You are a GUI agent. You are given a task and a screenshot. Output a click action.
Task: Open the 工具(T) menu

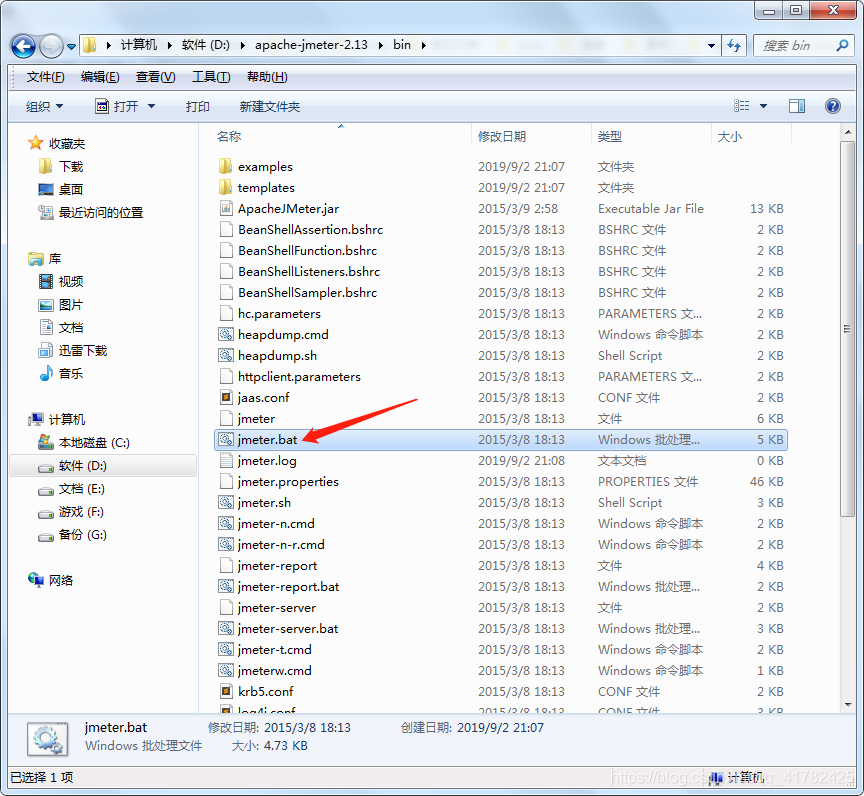tap(211, 77)
